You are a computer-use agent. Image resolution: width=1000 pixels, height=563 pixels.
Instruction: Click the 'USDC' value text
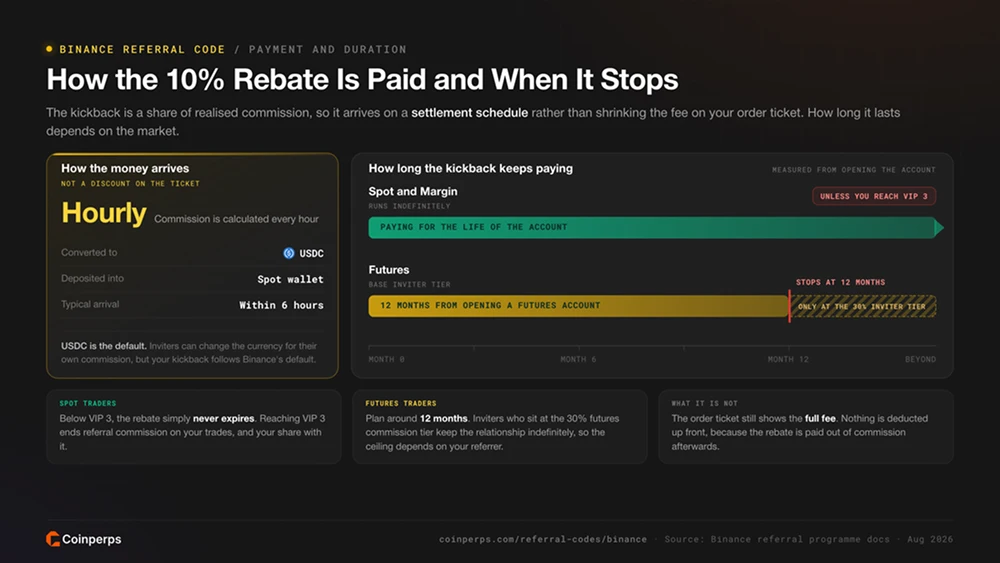pyautogui.click(x=311, y=253)
